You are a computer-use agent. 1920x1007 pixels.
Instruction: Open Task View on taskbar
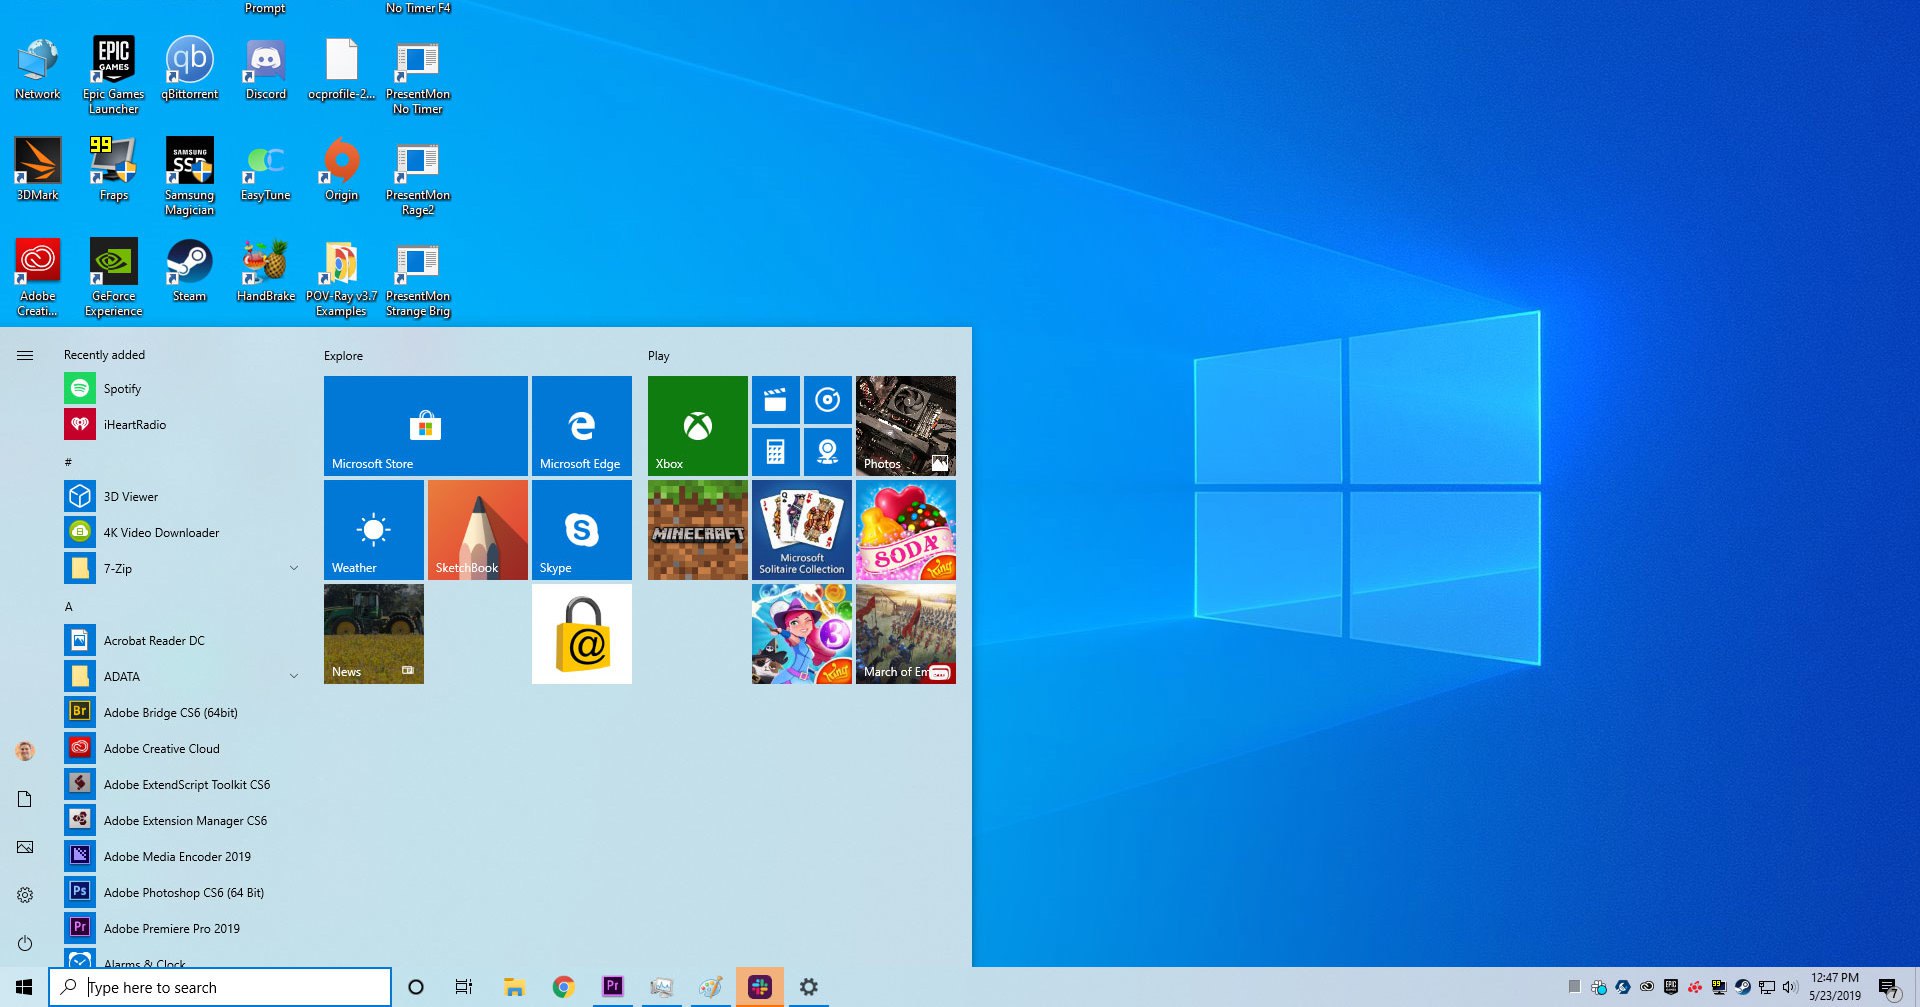tap(464, 987)
